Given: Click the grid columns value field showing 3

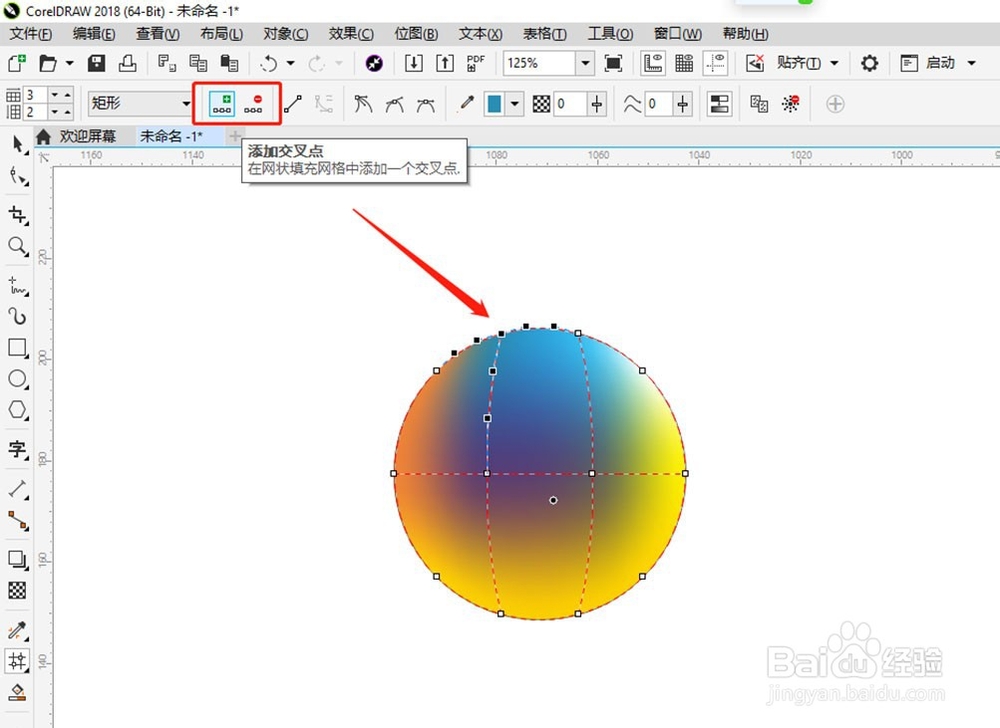Looking at the screenshot, I should tap(35, 95).
